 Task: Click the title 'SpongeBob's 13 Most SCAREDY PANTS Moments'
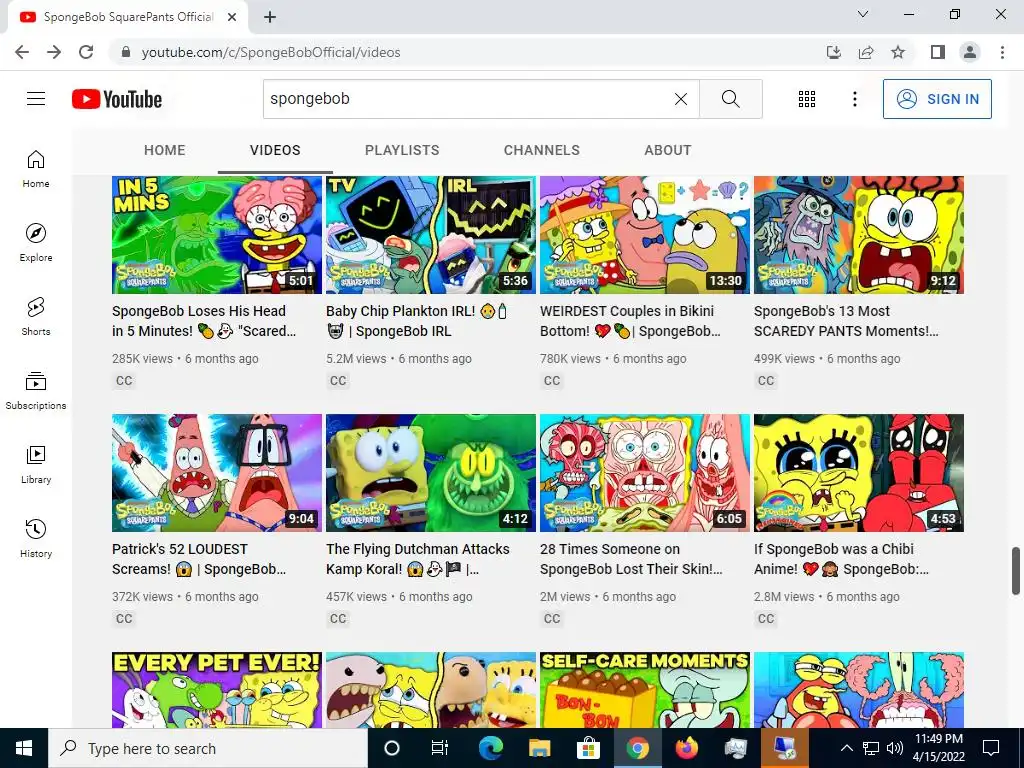click(846, 321)
